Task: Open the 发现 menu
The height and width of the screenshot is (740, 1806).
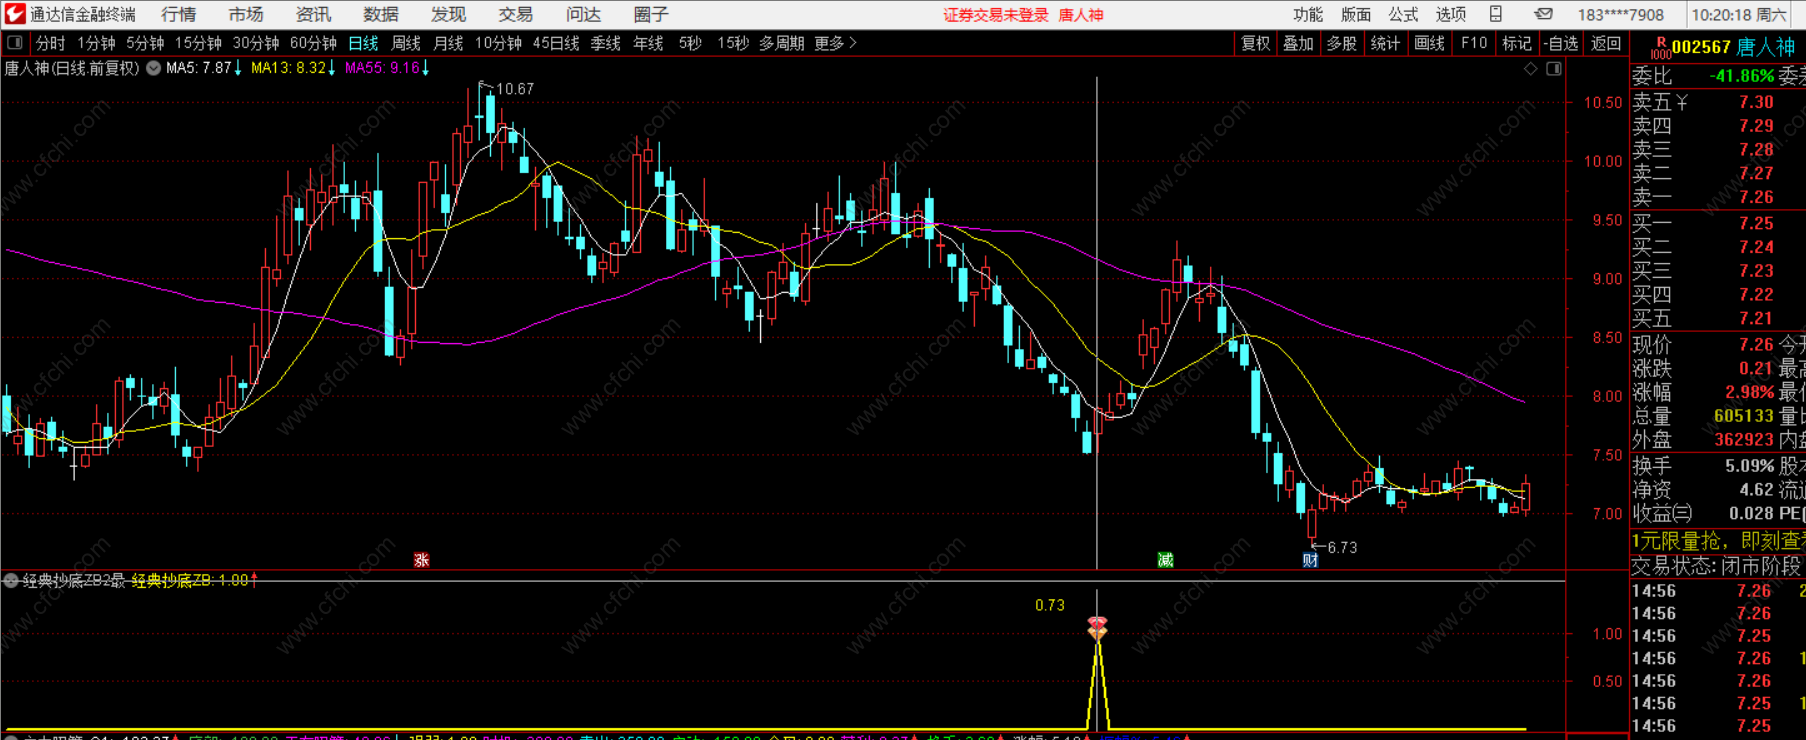Action: (x=448, y=14)
